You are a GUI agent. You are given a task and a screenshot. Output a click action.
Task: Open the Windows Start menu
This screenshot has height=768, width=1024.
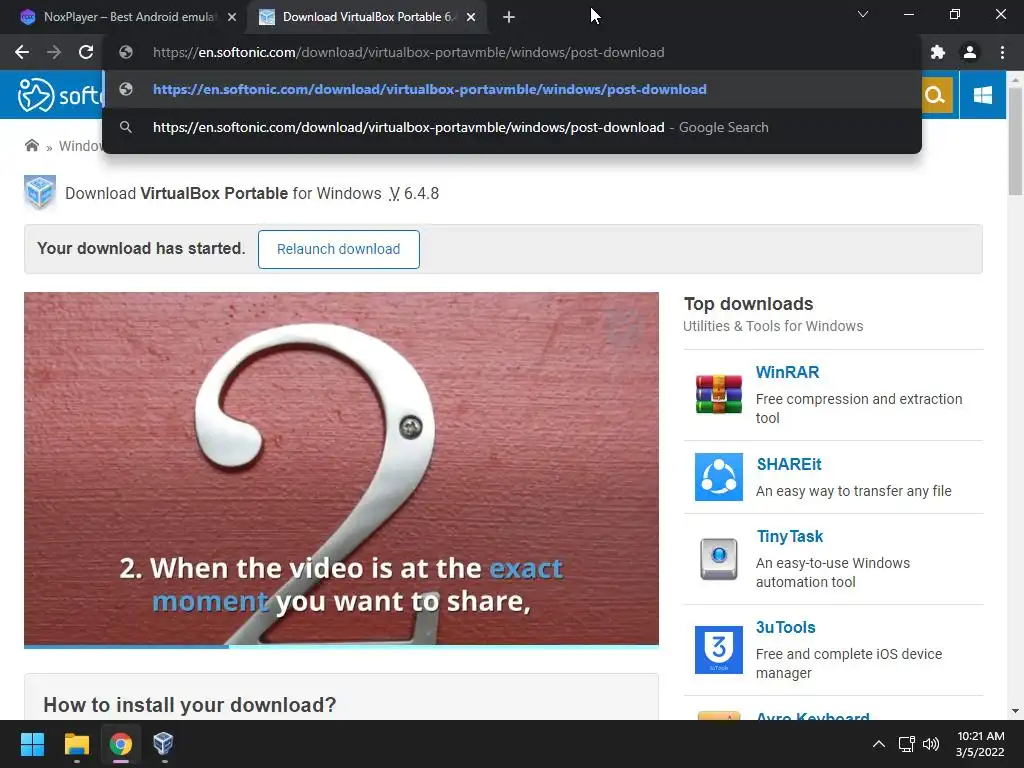coord(32,744)
